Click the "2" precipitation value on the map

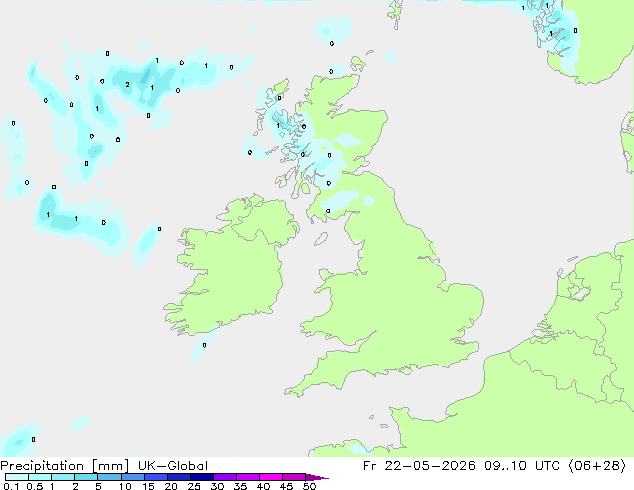coord(127,84)
